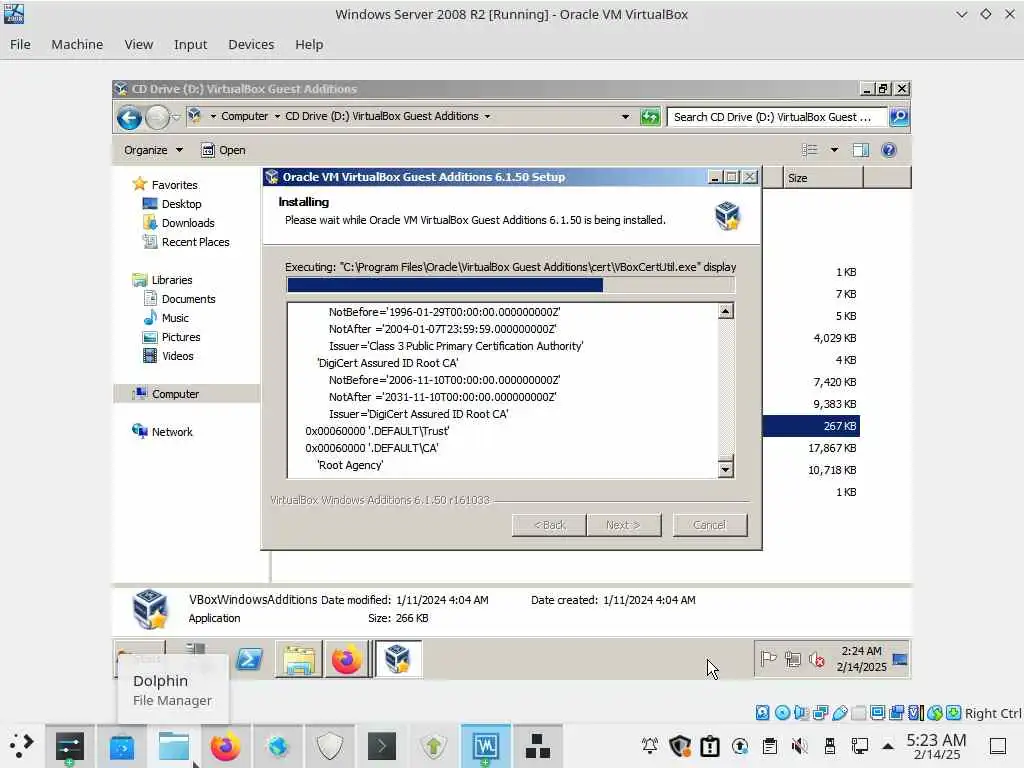Select Recent Places in navigation pane

coord(195,242)
